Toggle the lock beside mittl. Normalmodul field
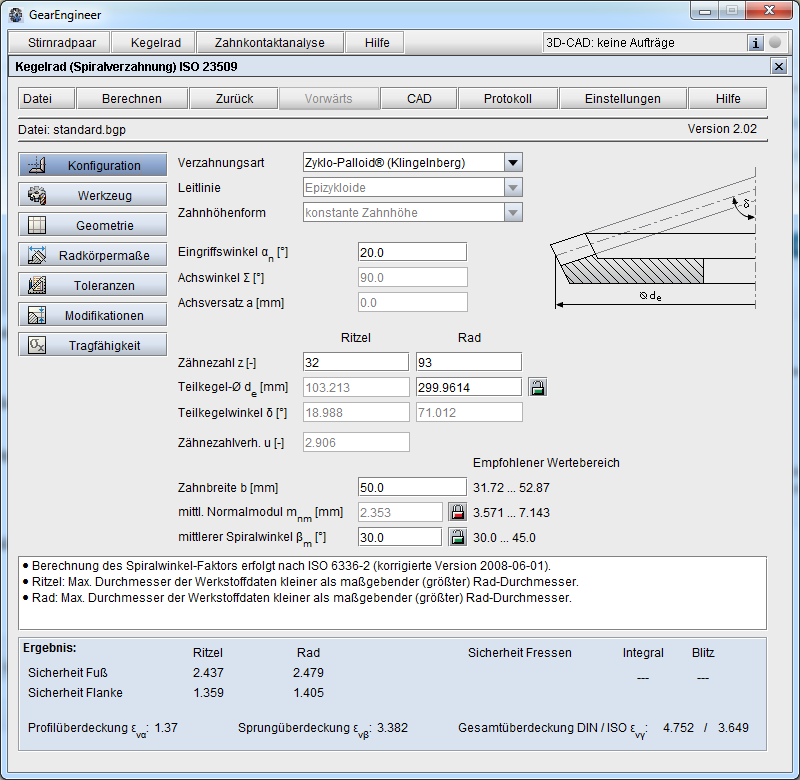Screen dimensions: 800x780 pos(458,512)
